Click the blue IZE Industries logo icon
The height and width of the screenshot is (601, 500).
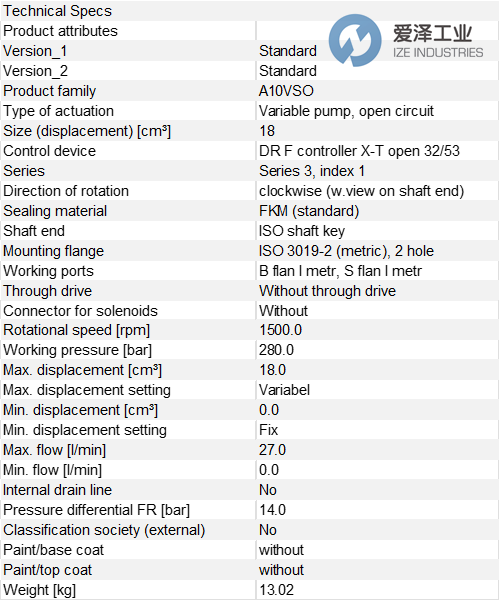tap(355, 40)
